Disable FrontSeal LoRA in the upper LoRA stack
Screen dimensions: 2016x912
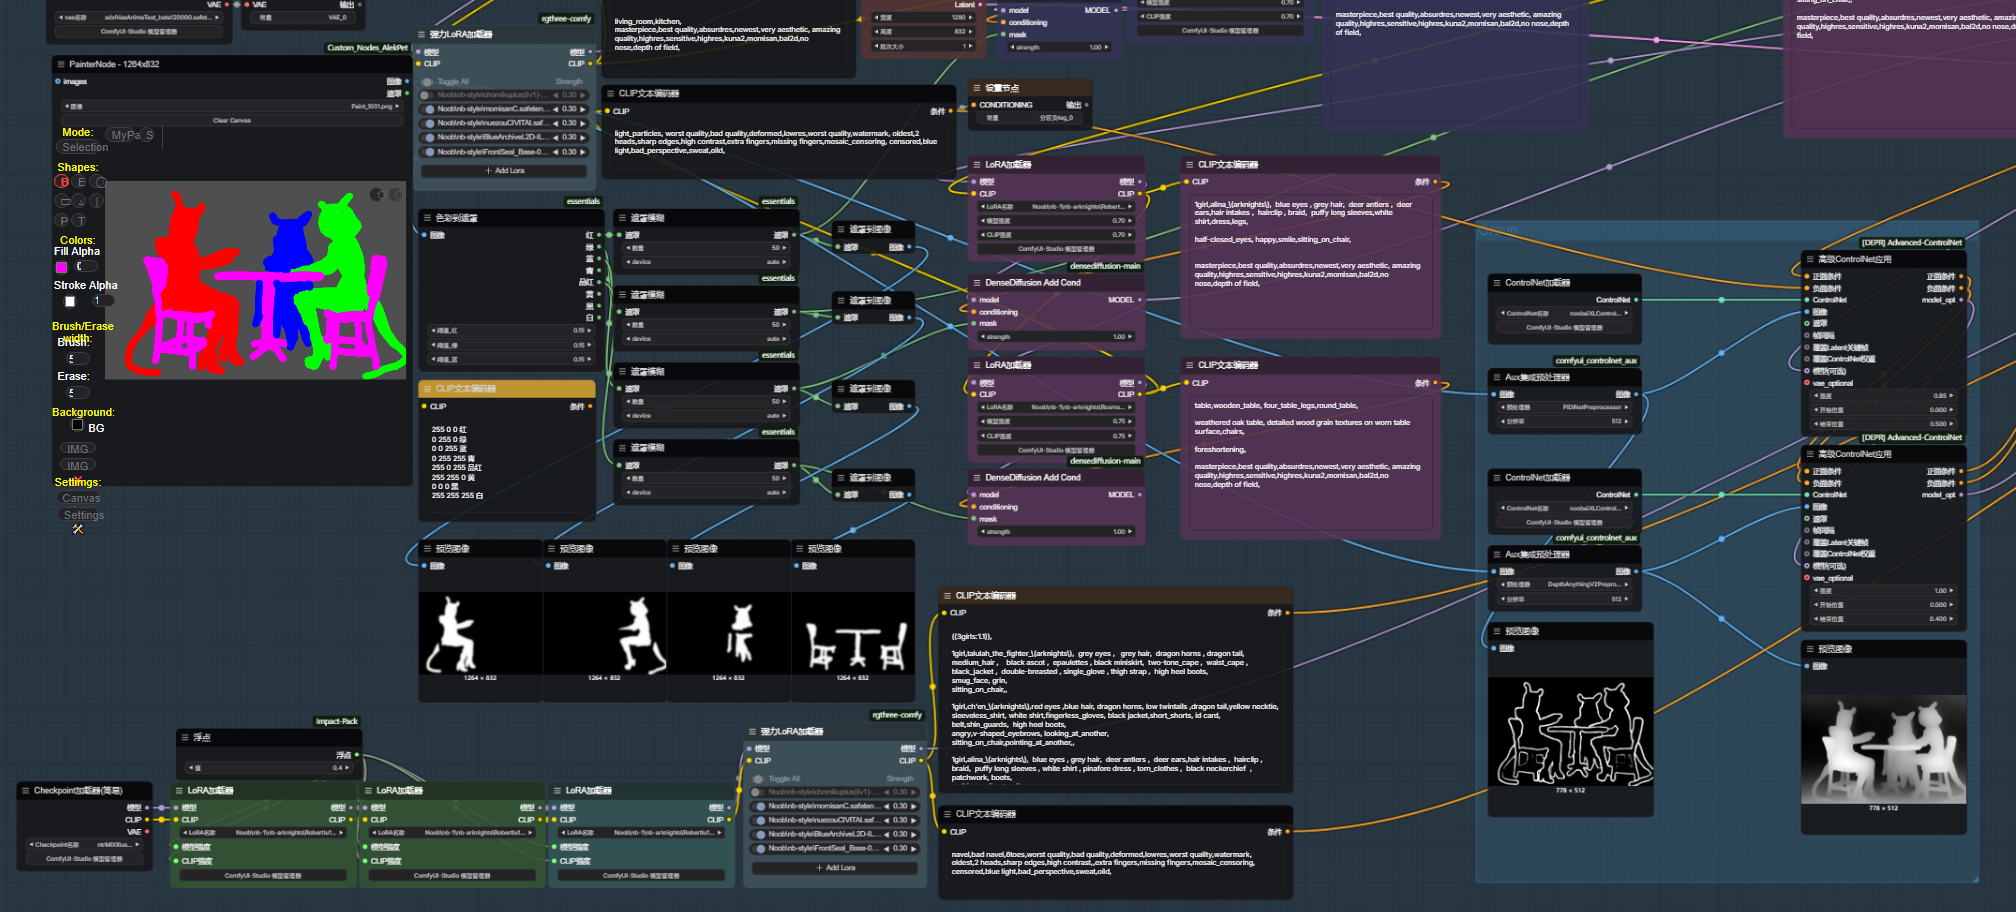pyautogui.click(x=429, y=152)
